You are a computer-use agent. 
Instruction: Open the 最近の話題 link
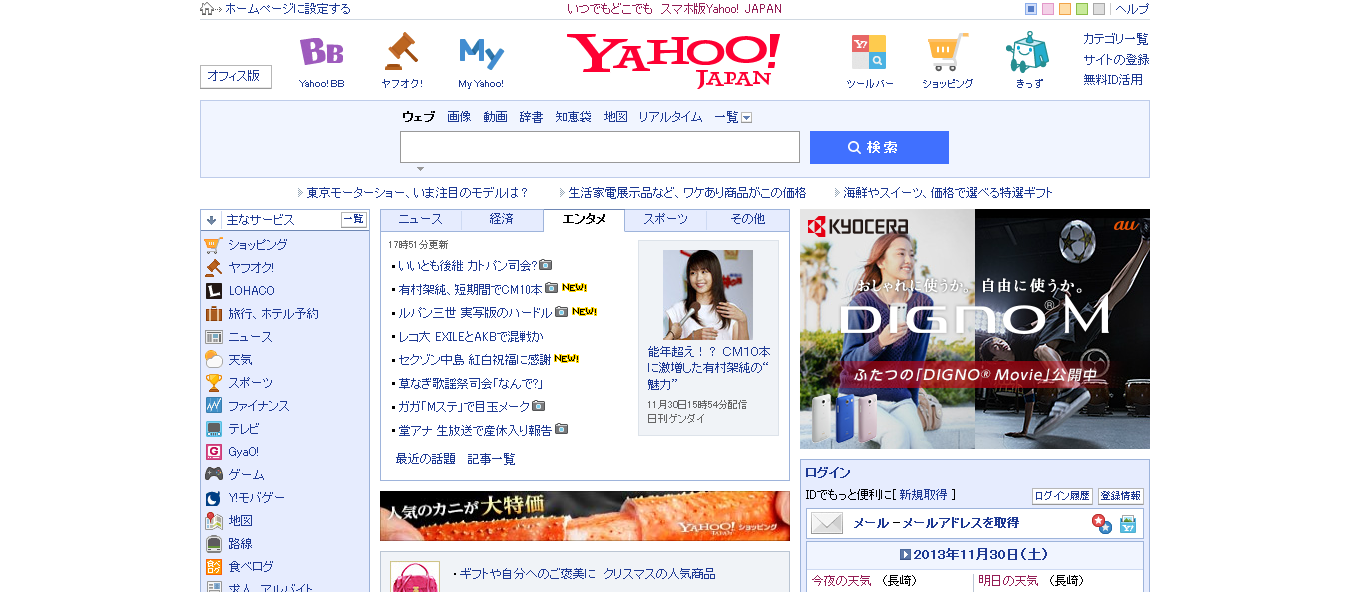(x=426, y=459)
